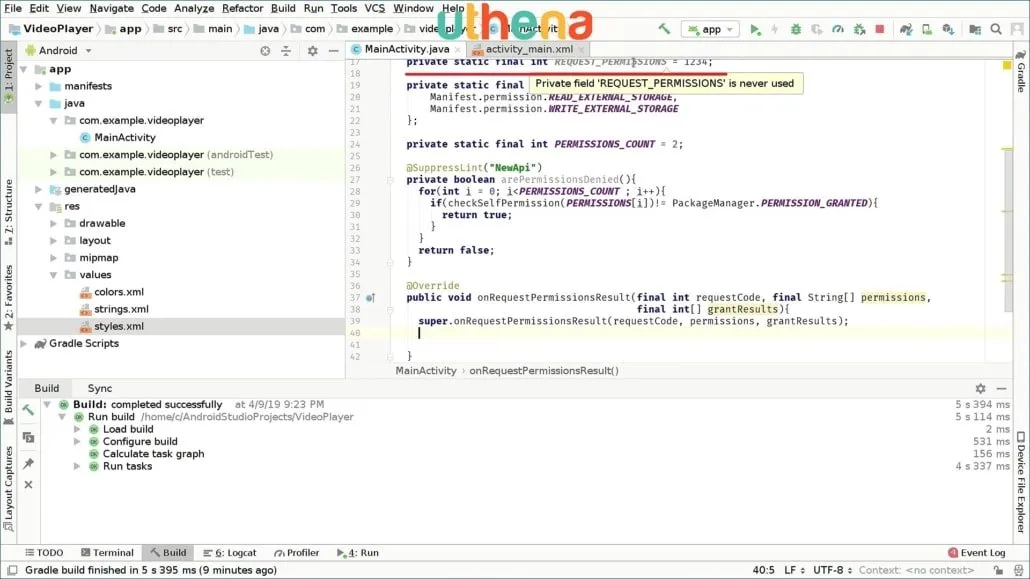Click onRequestPermissionsResult() breadcrumb

(544, 371)
